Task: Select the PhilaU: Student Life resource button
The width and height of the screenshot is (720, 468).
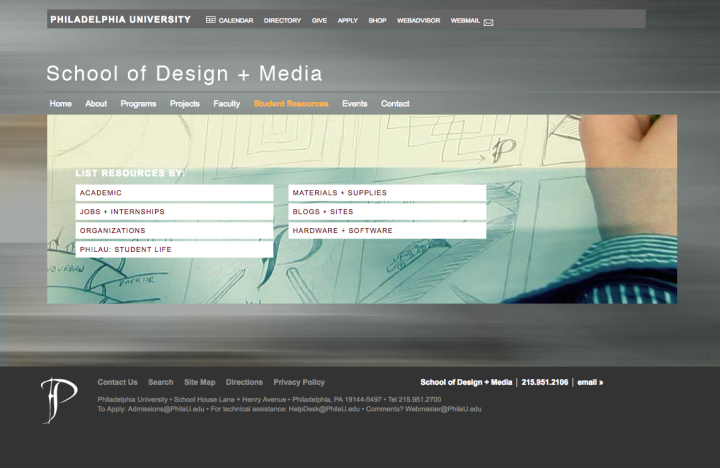Action: 174,249
